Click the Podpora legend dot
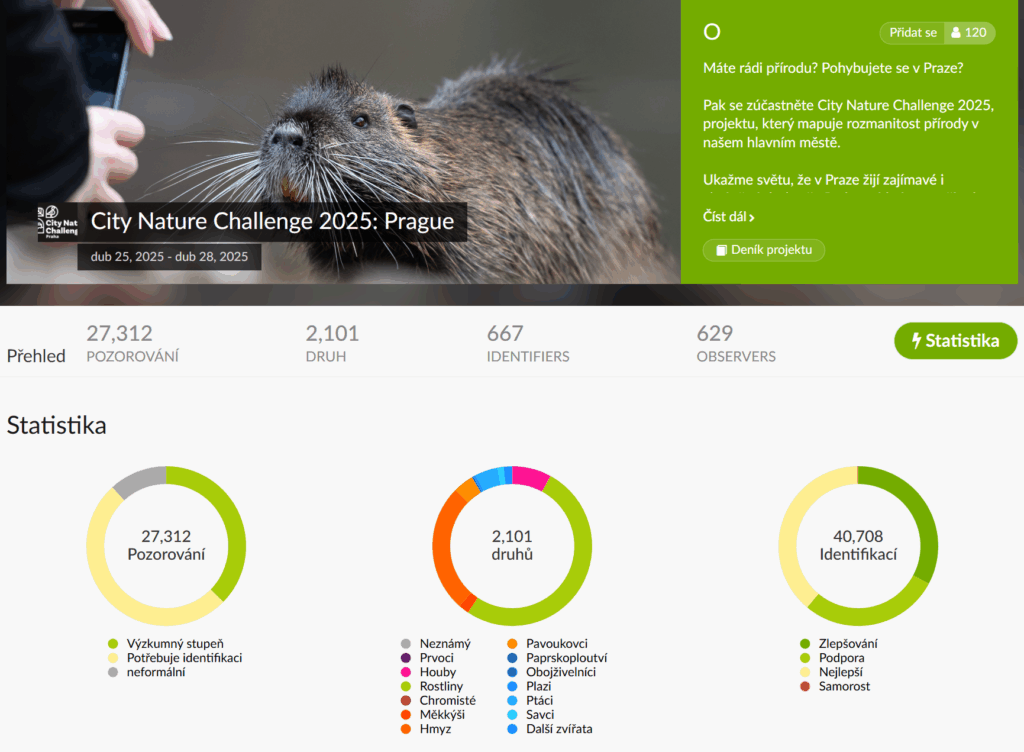The width and height of the screenshot is (1024, 752). click(x=805, y=658)
